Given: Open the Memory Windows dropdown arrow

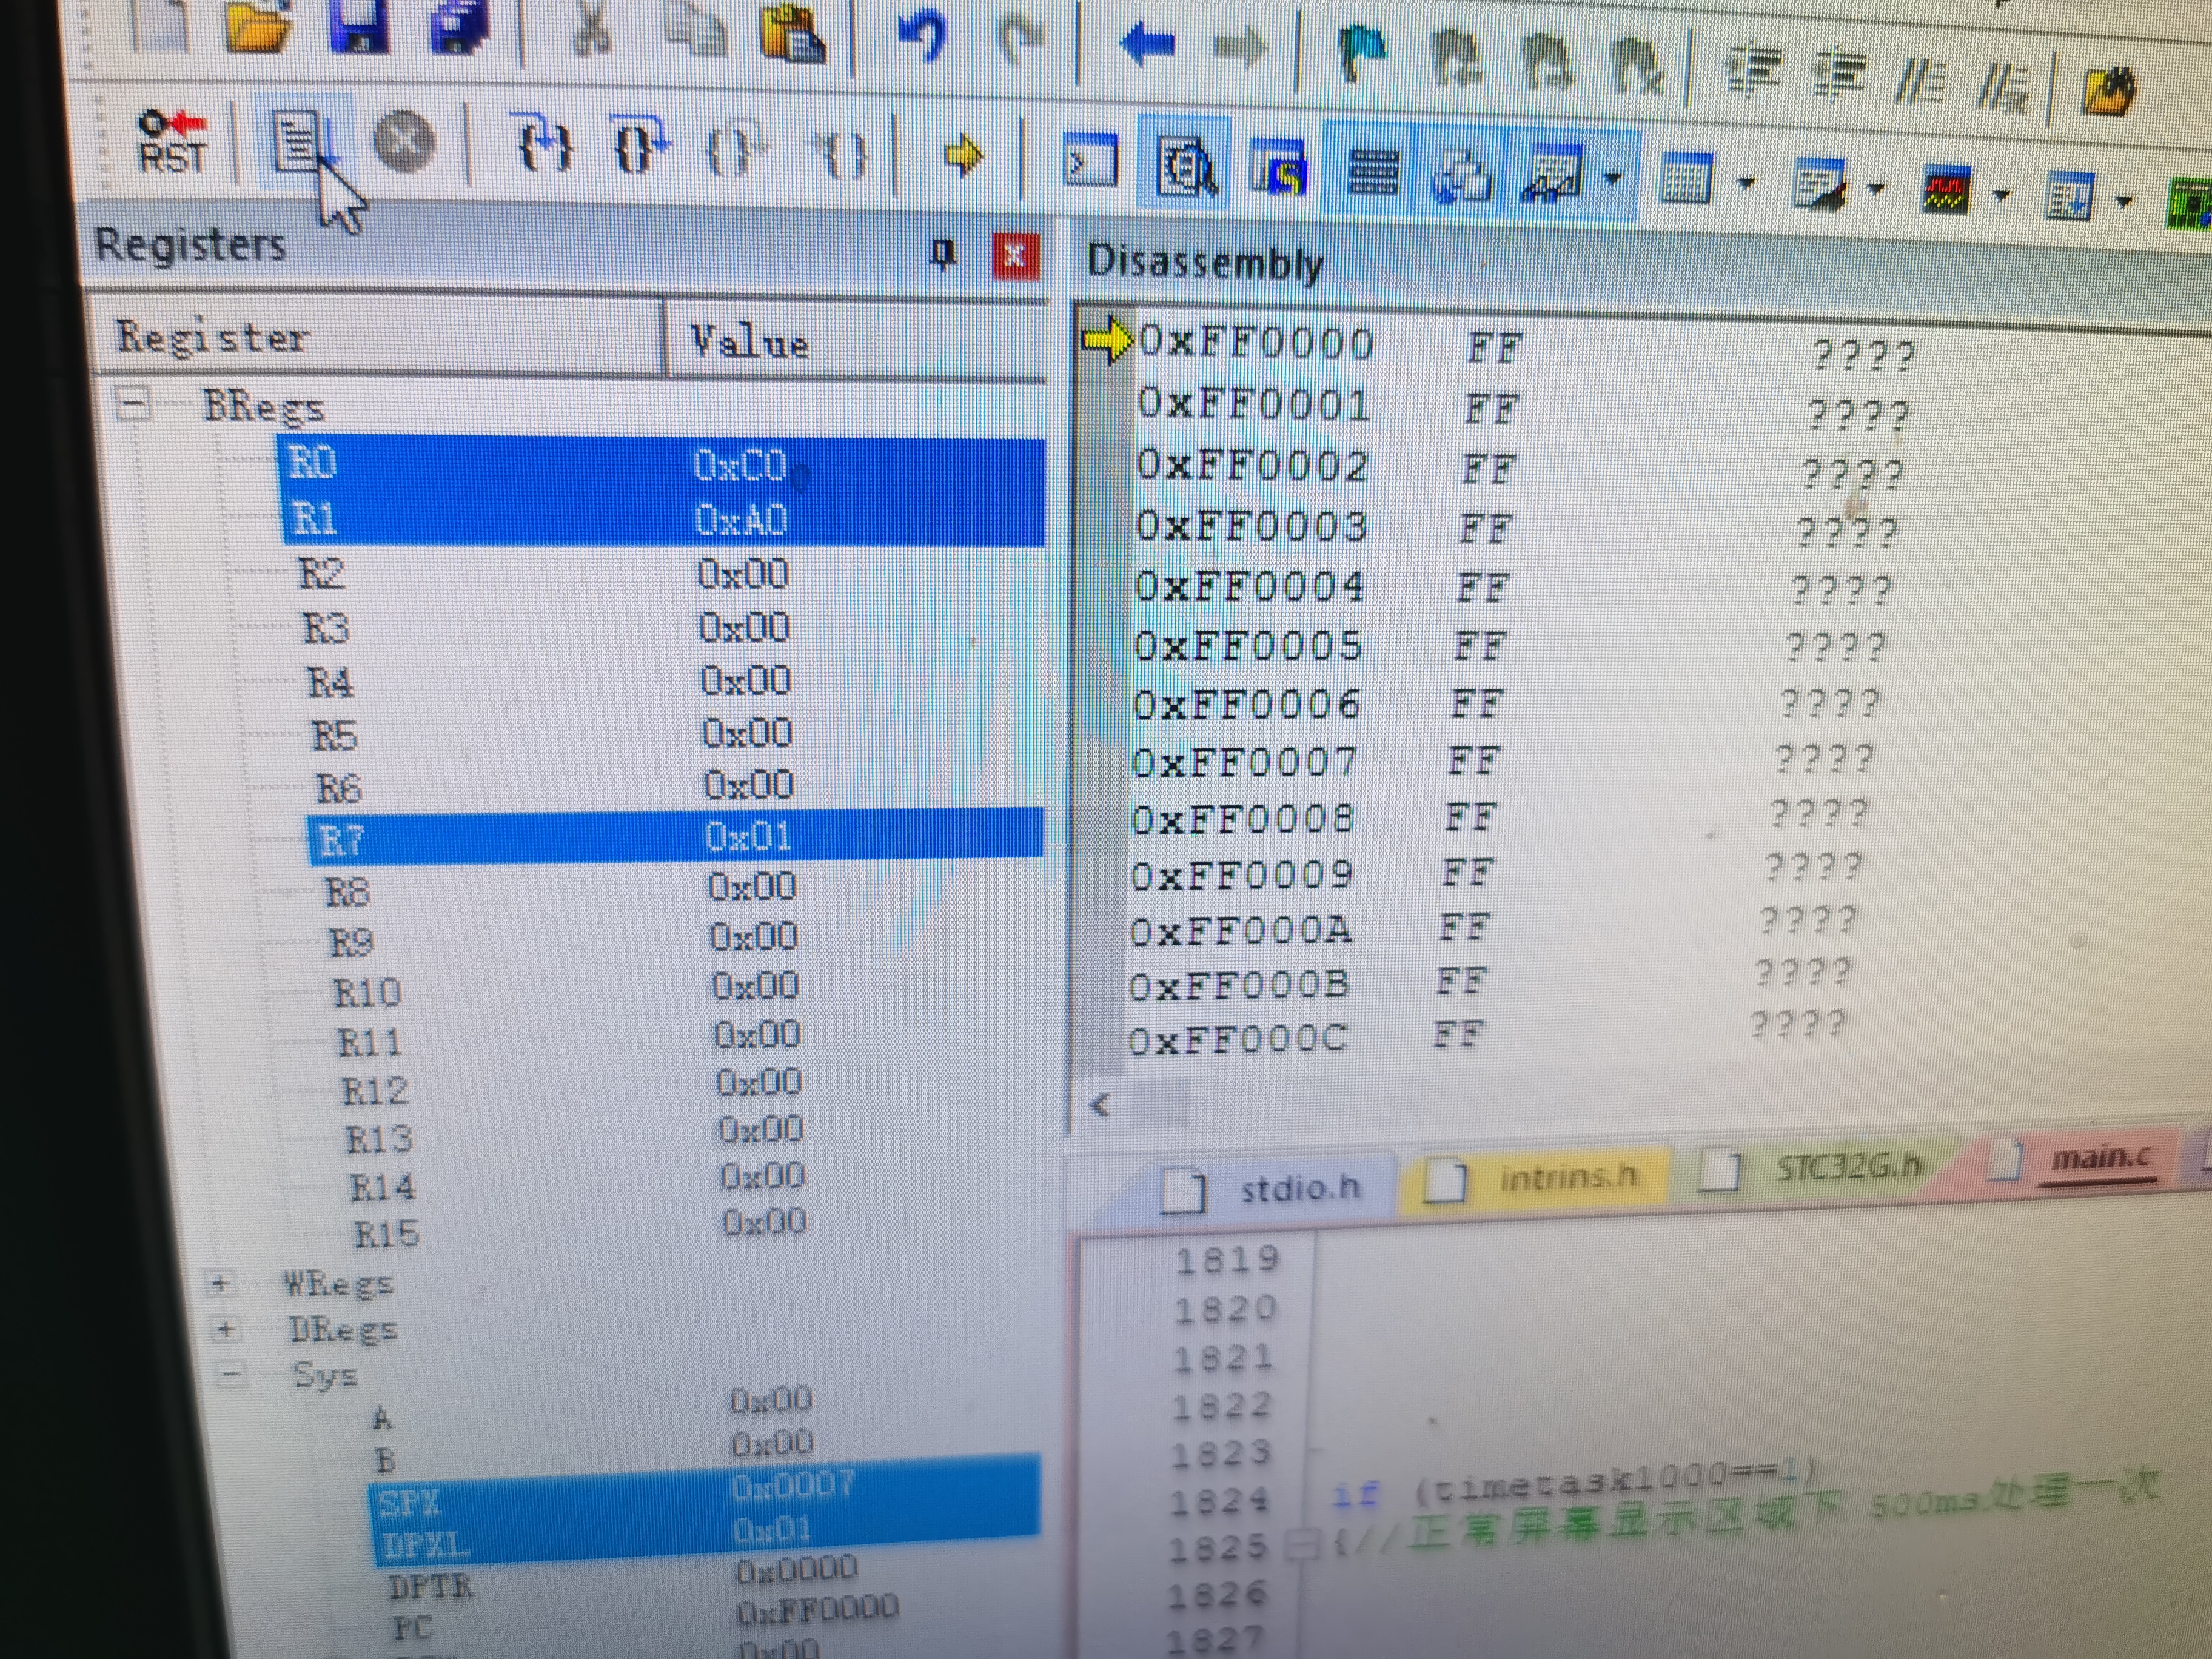Looking at the screenshot, I should tap(1746, 183).
